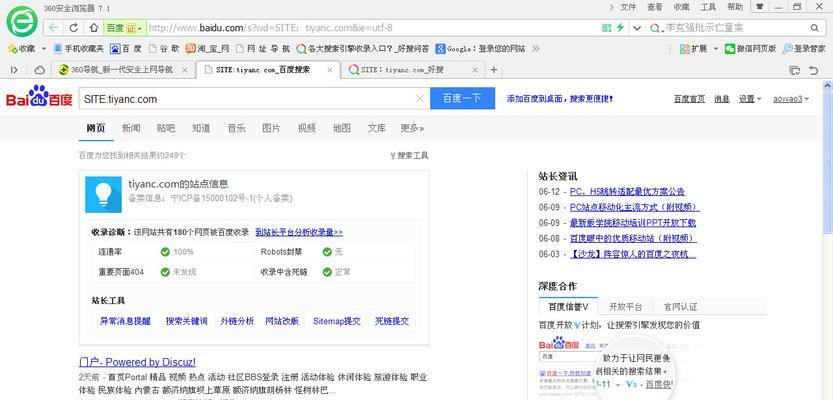Restore closed tab with undo arrow

[813, 70]
